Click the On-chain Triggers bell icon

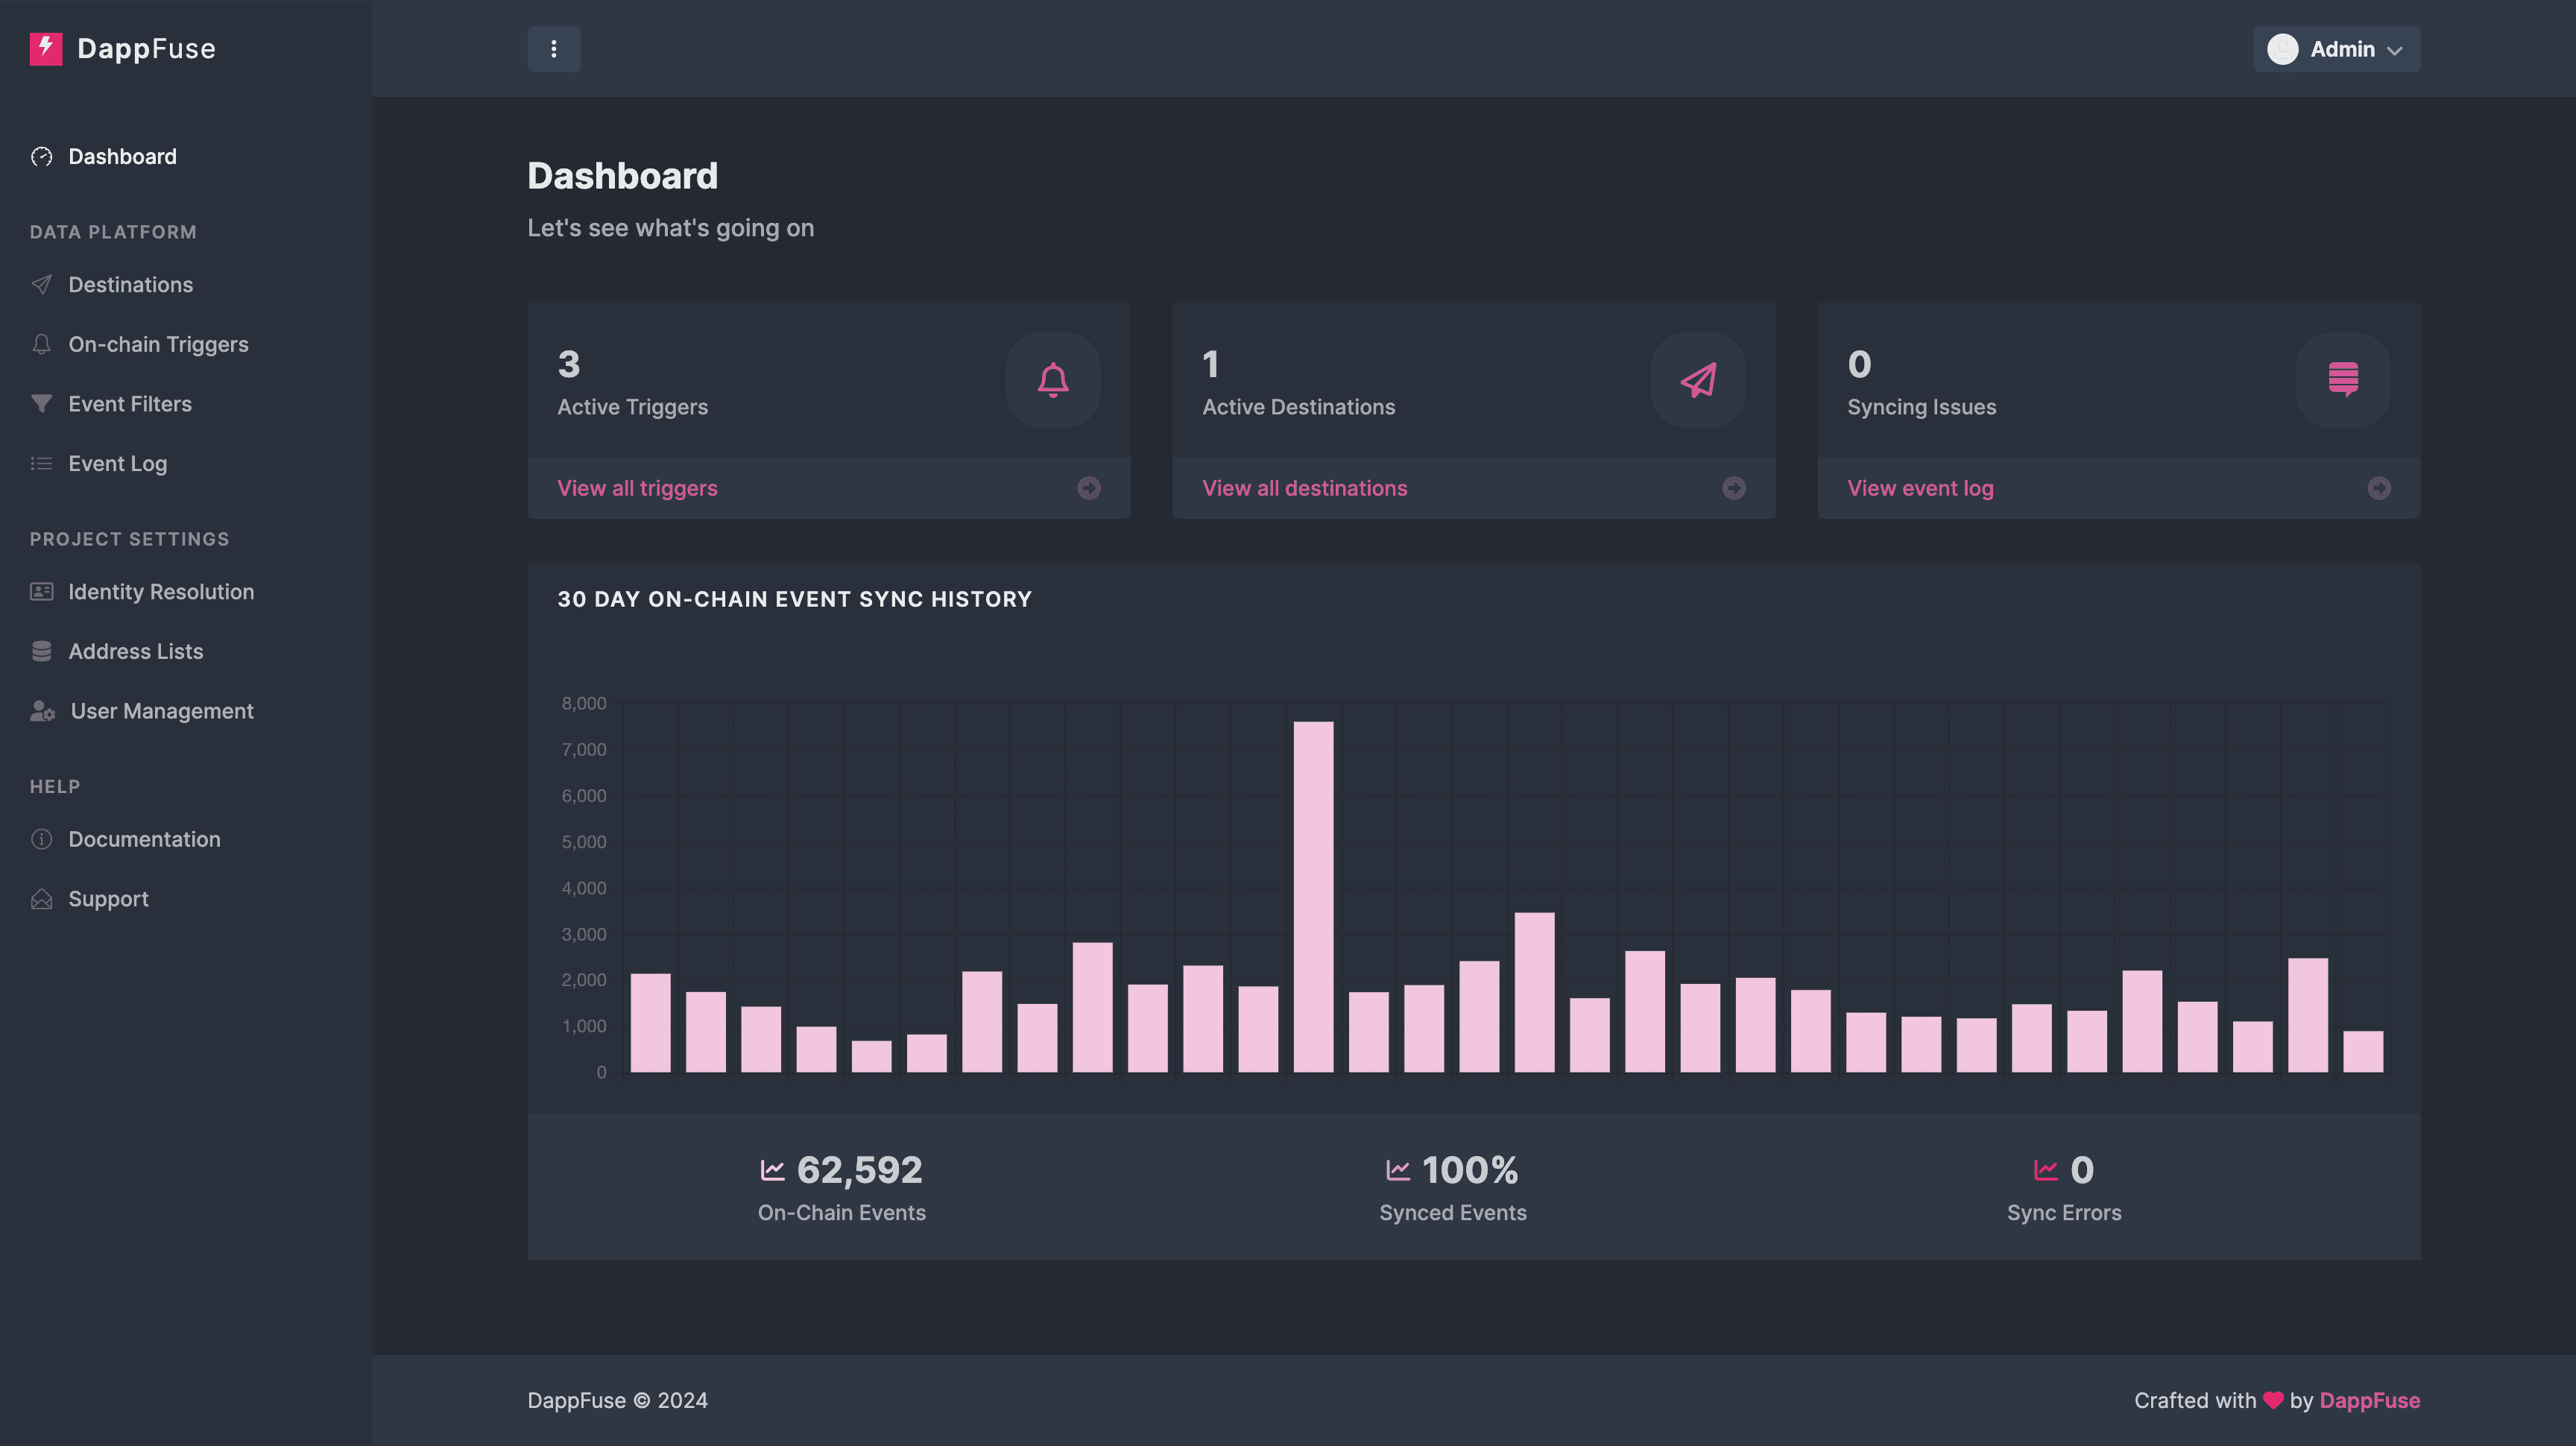pyautogui.click(x=39, y=345)
